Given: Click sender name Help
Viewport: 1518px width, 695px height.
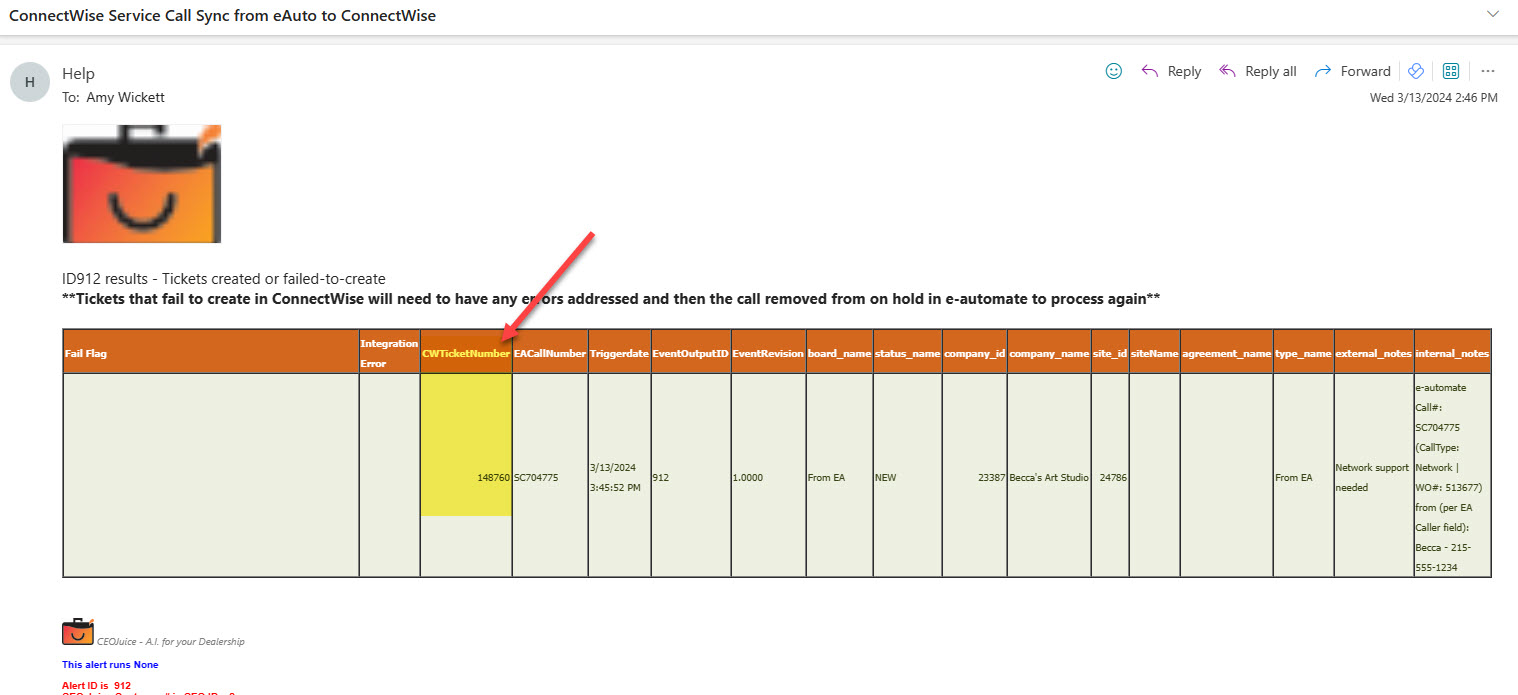Looking at the screenshot, I should coord(78,73).
